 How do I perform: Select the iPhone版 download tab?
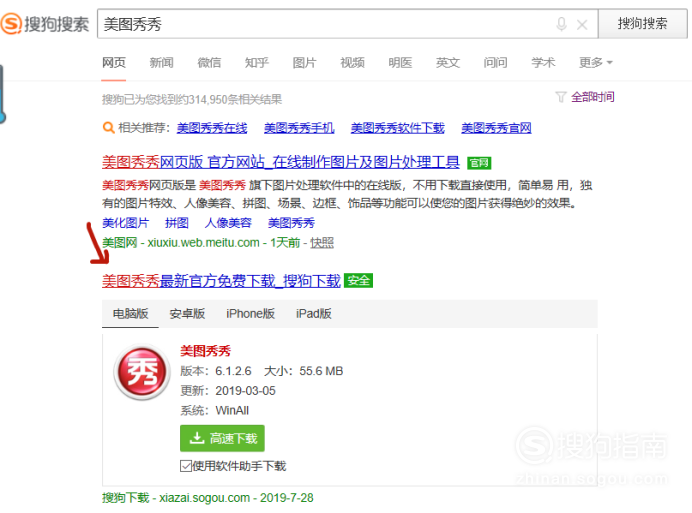[x=251, y=313]
